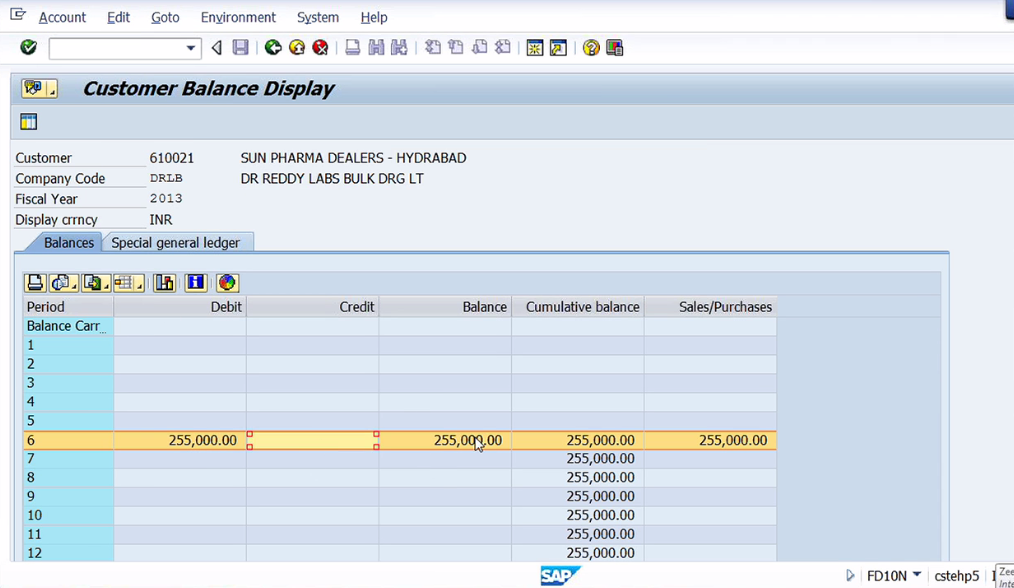This screenshot has height=588, width=1014.
Task: Click company code DRLB value
Action: 166,179
